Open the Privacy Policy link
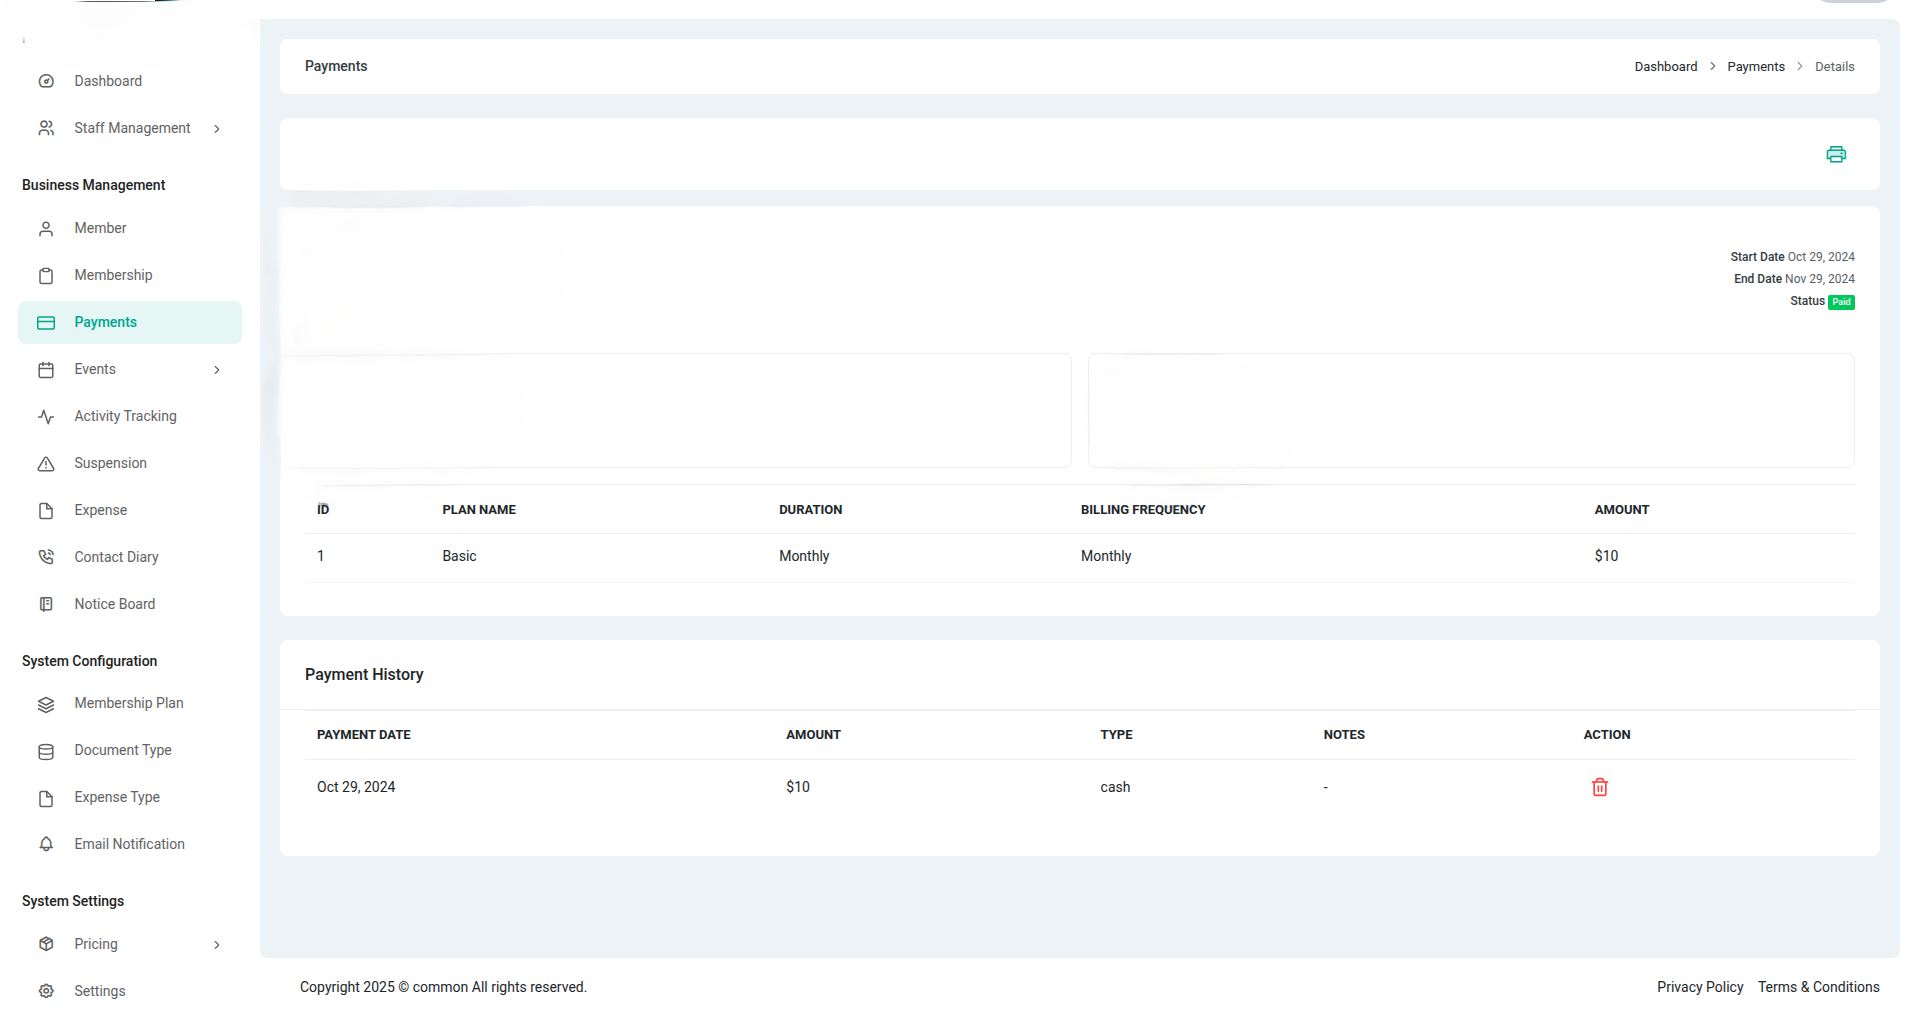This screenshot has width=1920, height=1019. [x=1699, y=987]
